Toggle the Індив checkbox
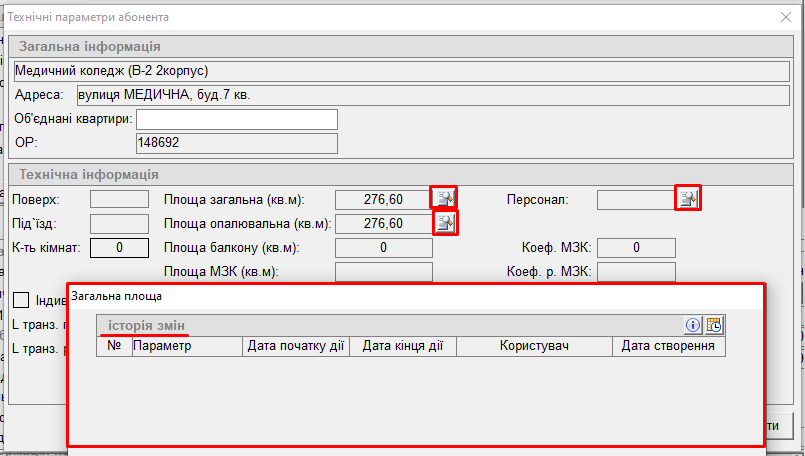Screen dimensions: 805x456 click(x=21, y=300)
